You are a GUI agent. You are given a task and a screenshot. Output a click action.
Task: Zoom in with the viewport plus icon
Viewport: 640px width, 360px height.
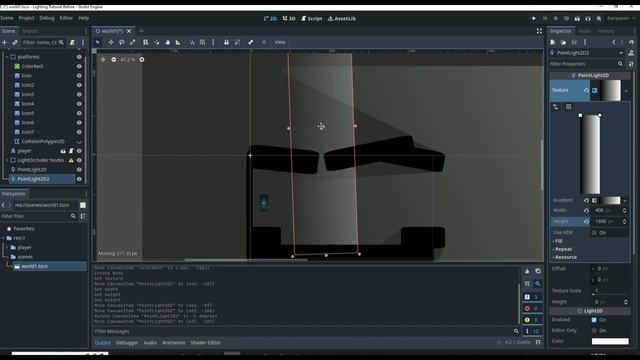click(x=142, y=60)
